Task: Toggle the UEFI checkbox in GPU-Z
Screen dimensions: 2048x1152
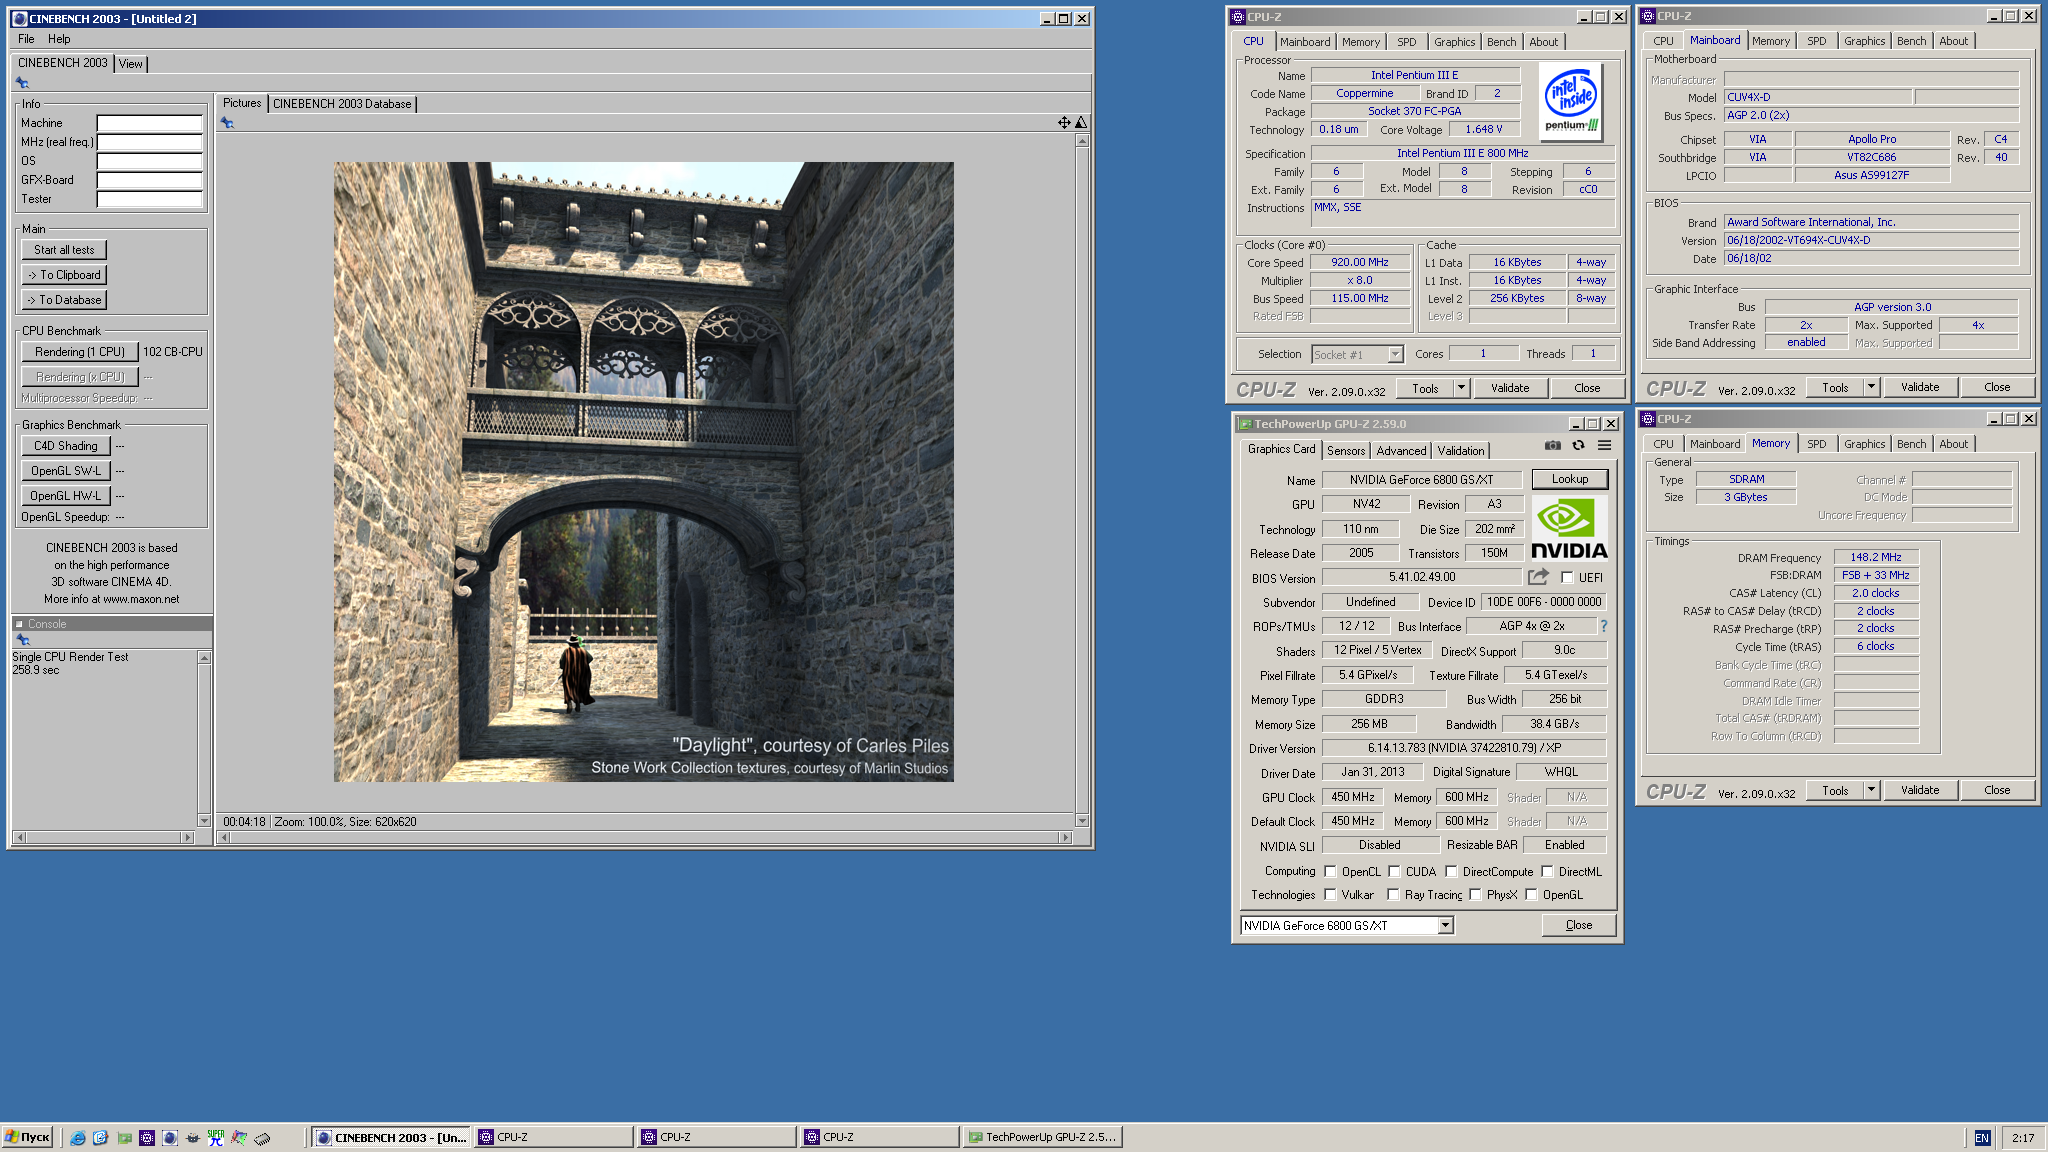Action: [1567, 578]
